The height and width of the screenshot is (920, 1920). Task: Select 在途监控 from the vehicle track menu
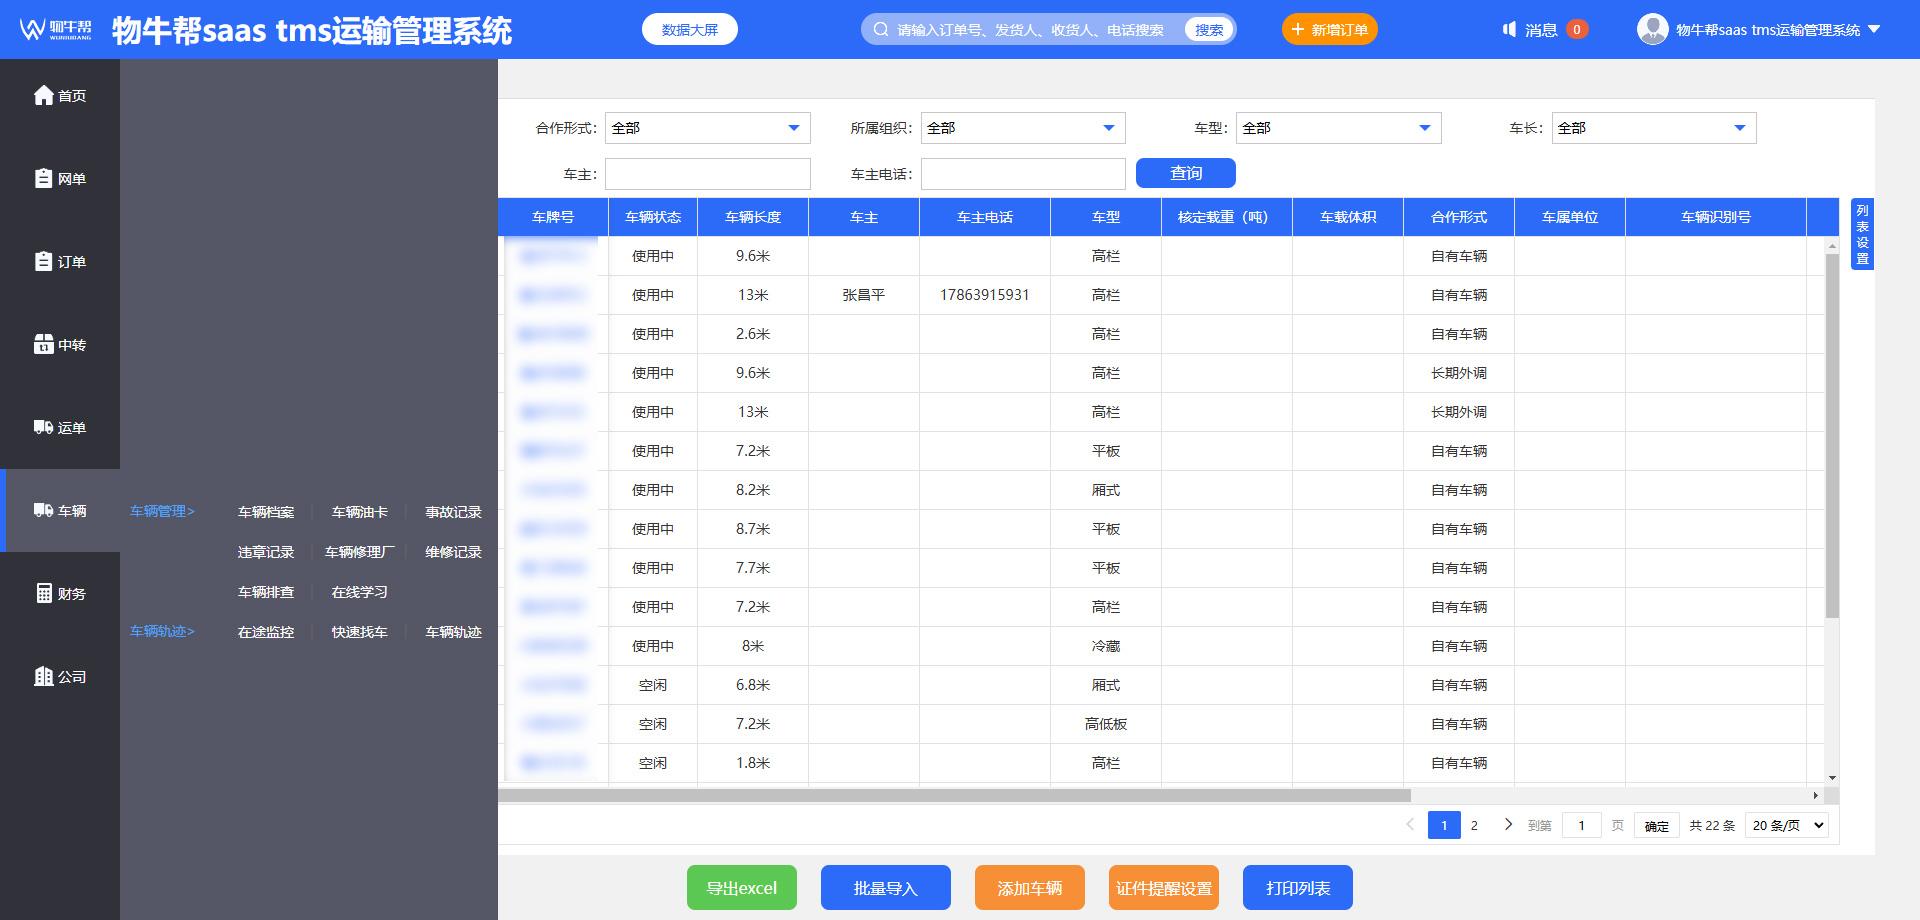(266, 632)
